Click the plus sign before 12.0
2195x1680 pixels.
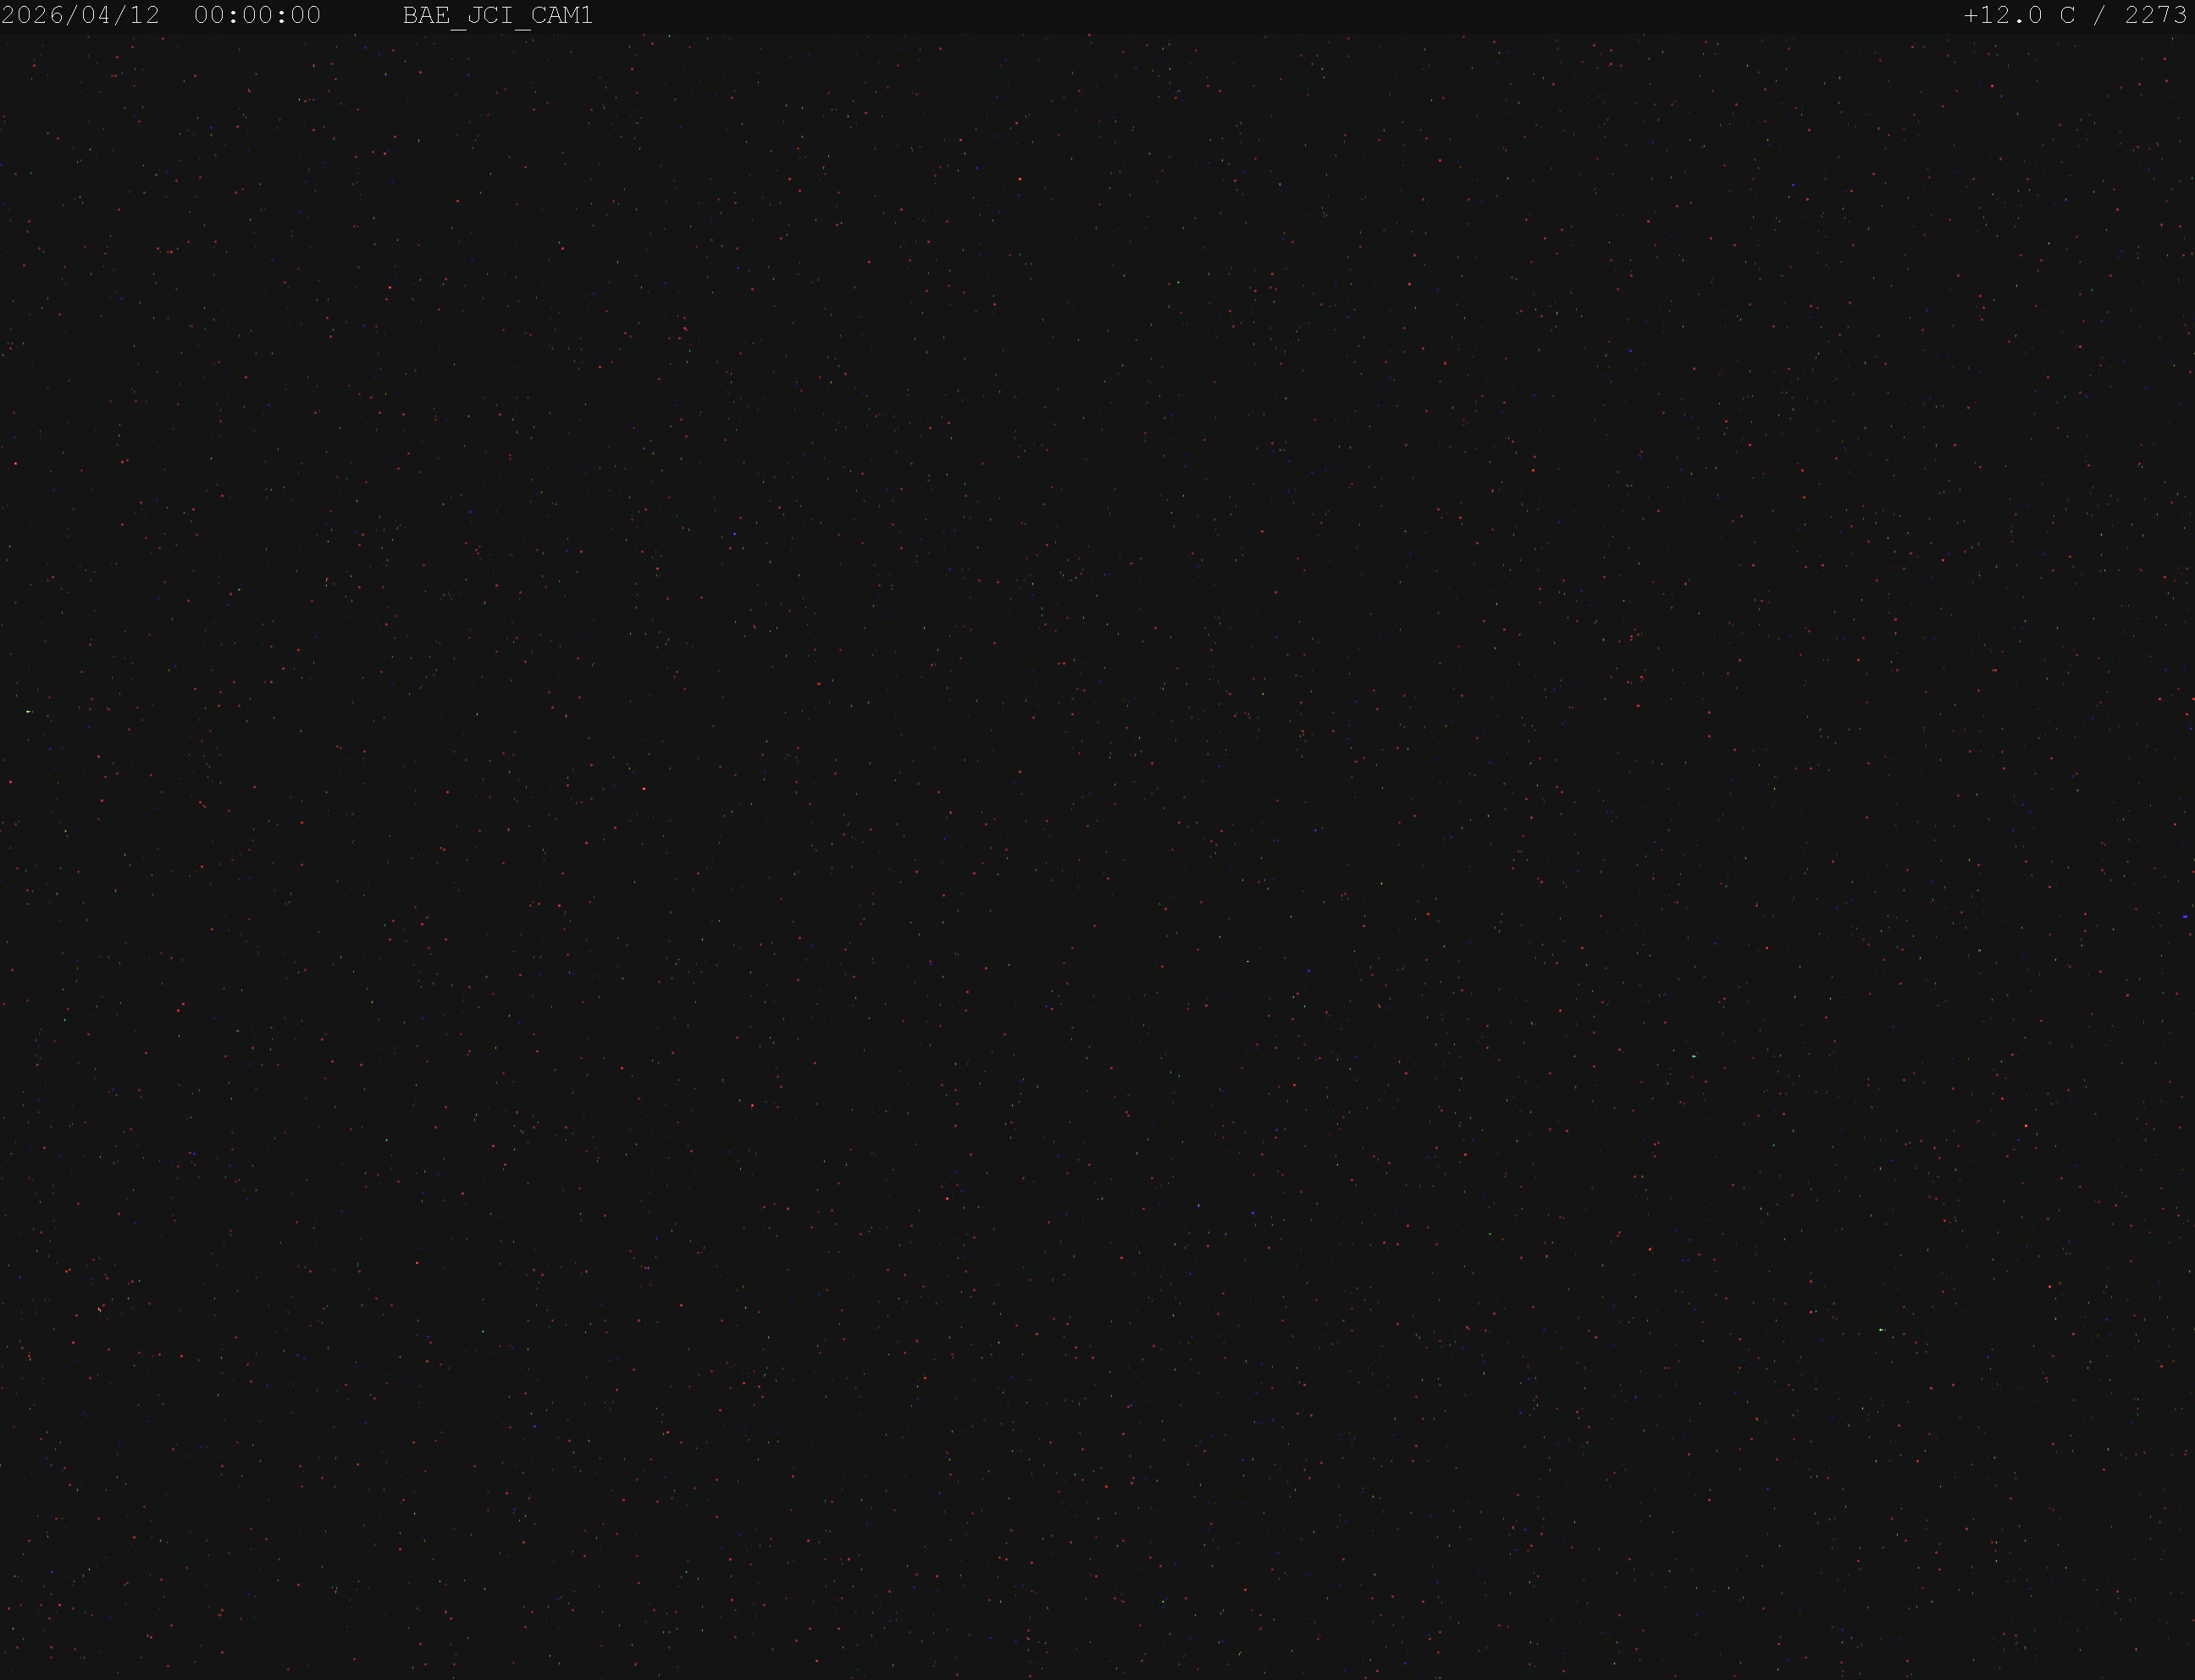pyautogui.click(x=1971, y=16)
